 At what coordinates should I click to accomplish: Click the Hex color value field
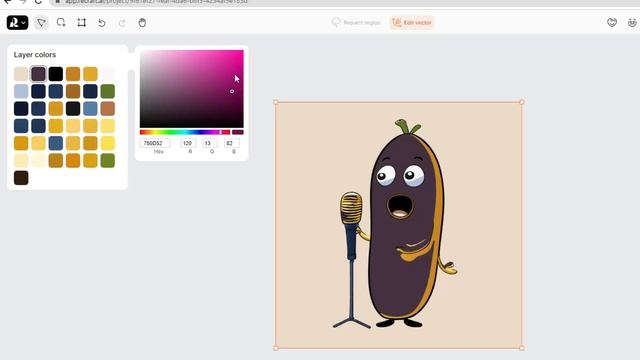click(x=155, y=143)
